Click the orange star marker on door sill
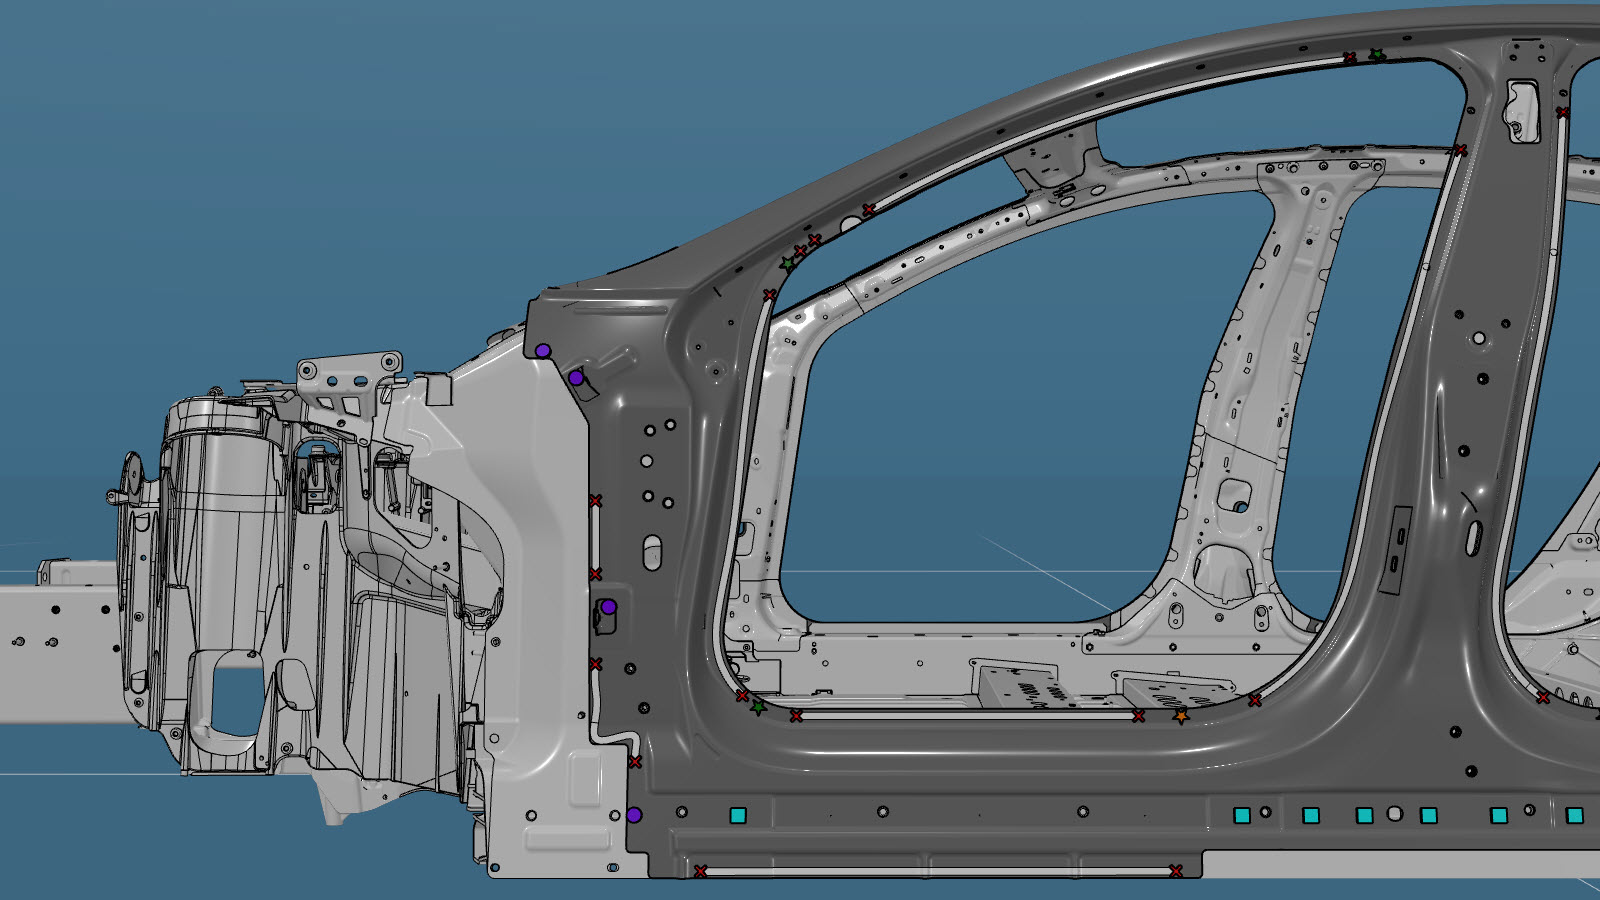This screenshot has height=900, width=1600. 1181,716
